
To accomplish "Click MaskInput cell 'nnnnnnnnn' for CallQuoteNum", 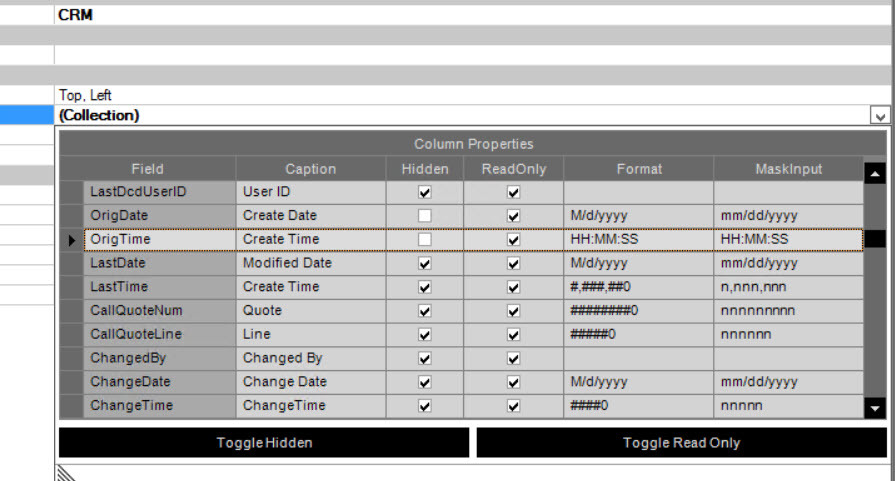I will 789,311.
